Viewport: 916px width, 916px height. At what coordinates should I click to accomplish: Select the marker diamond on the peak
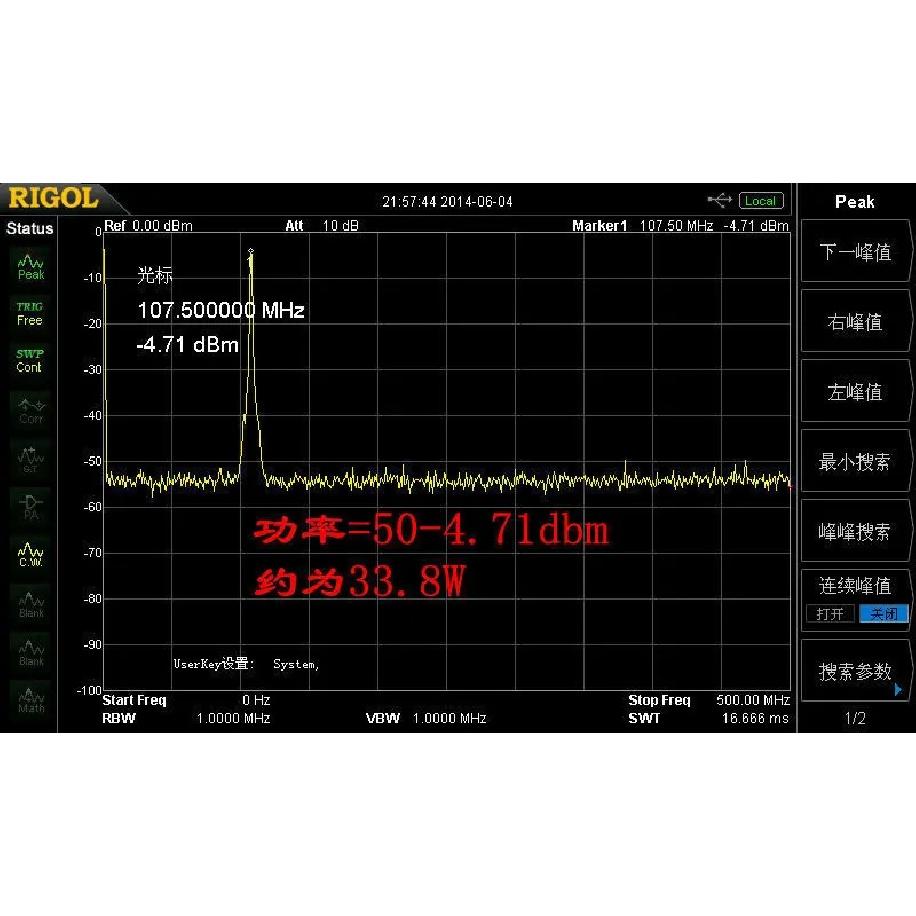251,251
